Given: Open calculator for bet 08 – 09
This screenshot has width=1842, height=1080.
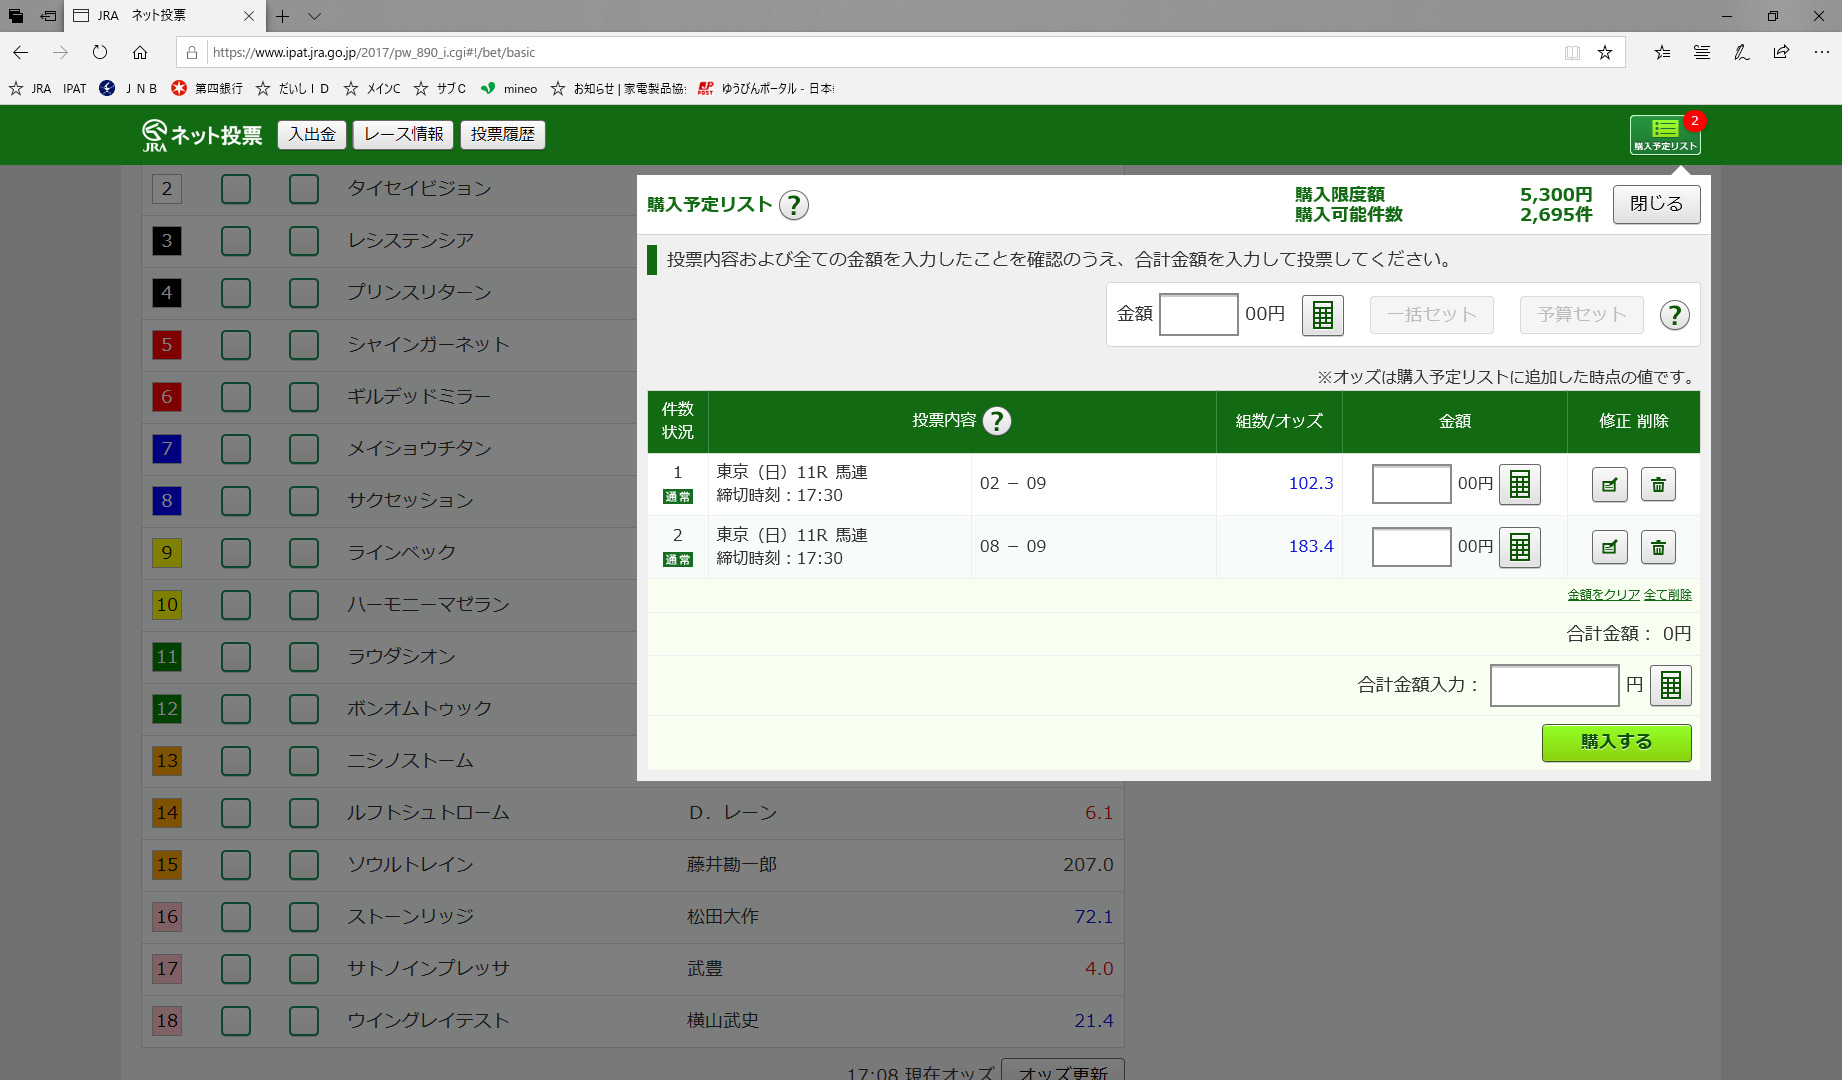Looking at the screenshot, I should pos(1519,548).
